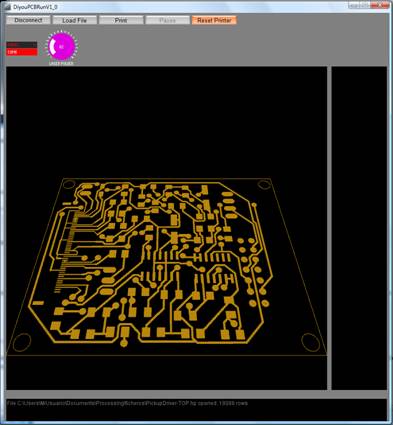Image resolution: width=393 pixels, height=425 pixels.
Task: Select the red status bar indicator
Action: 22,52
